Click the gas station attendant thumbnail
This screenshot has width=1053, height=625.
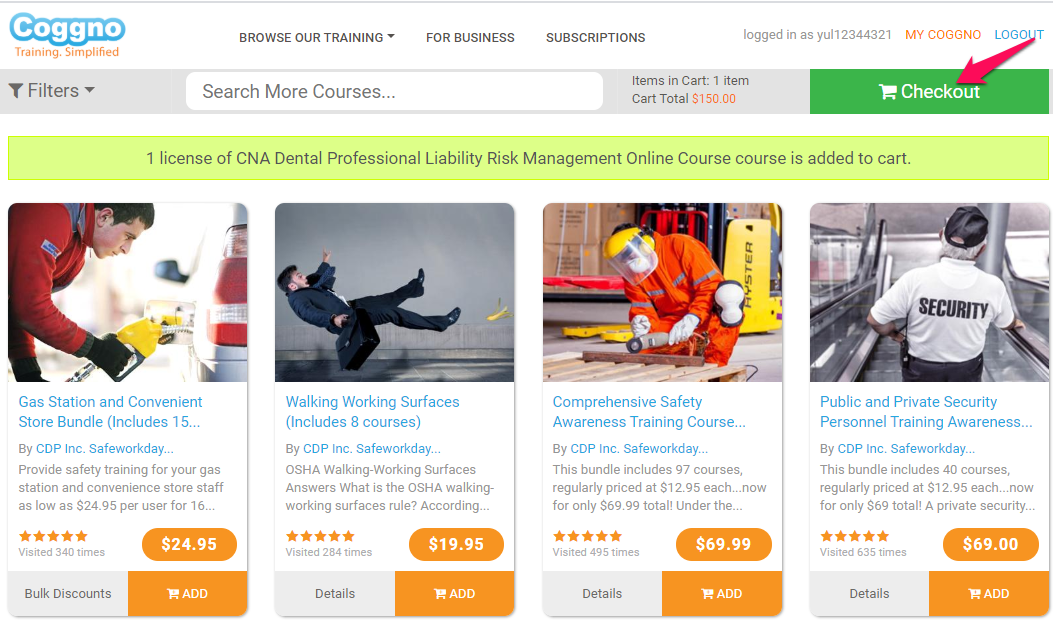point(128,293)
